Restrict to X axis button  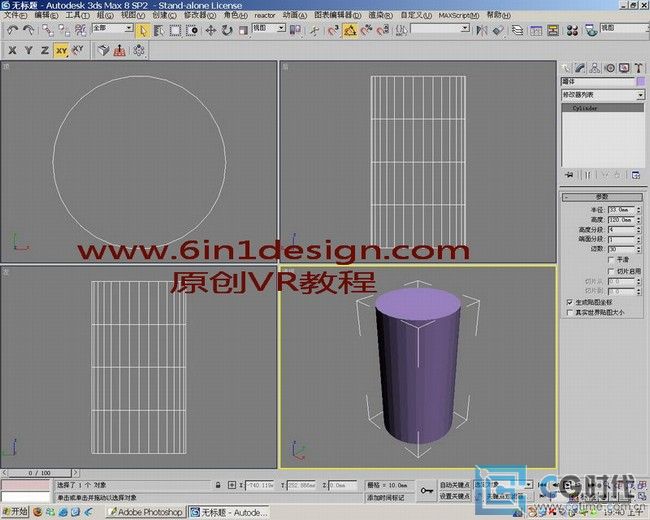(x=12, y=51)
